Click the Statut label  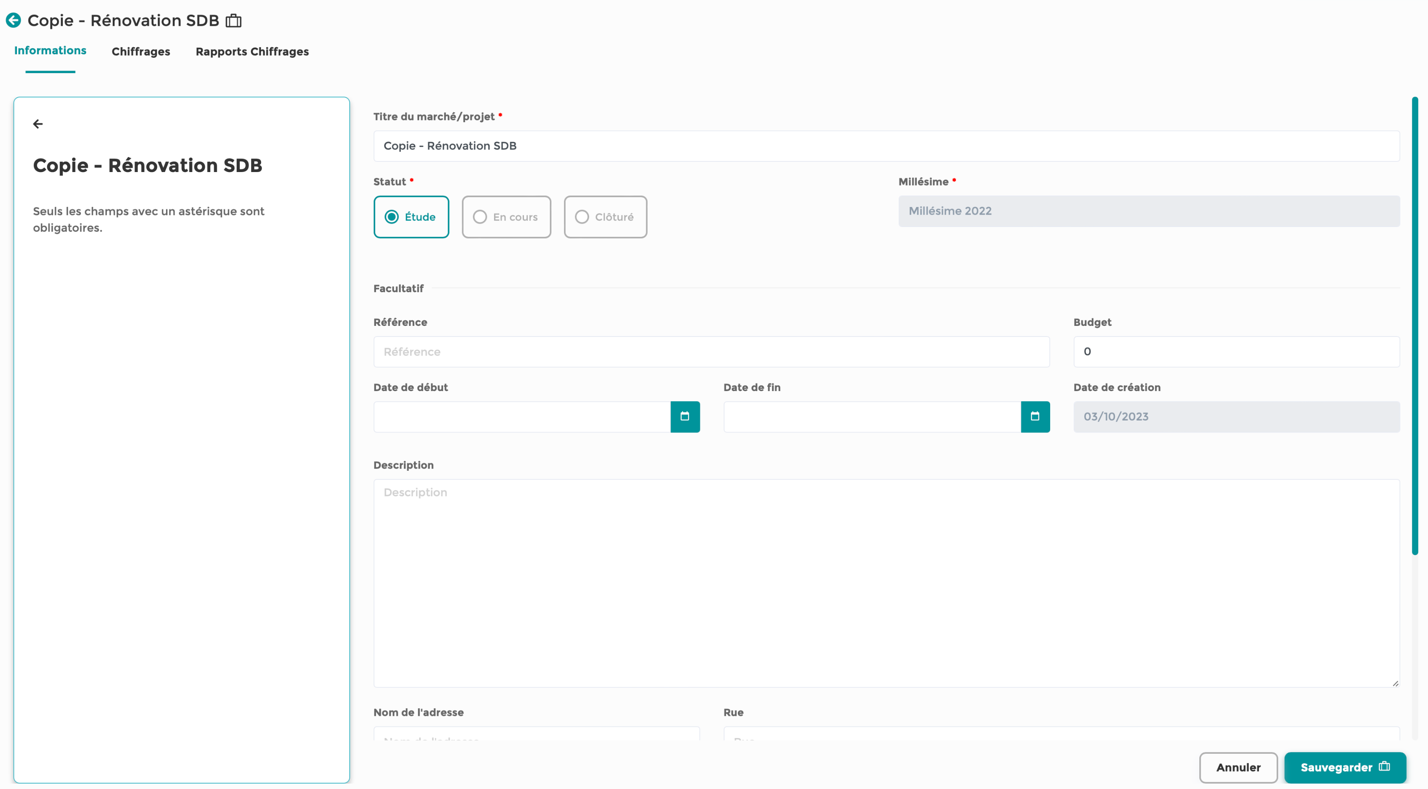coord(390,182)
